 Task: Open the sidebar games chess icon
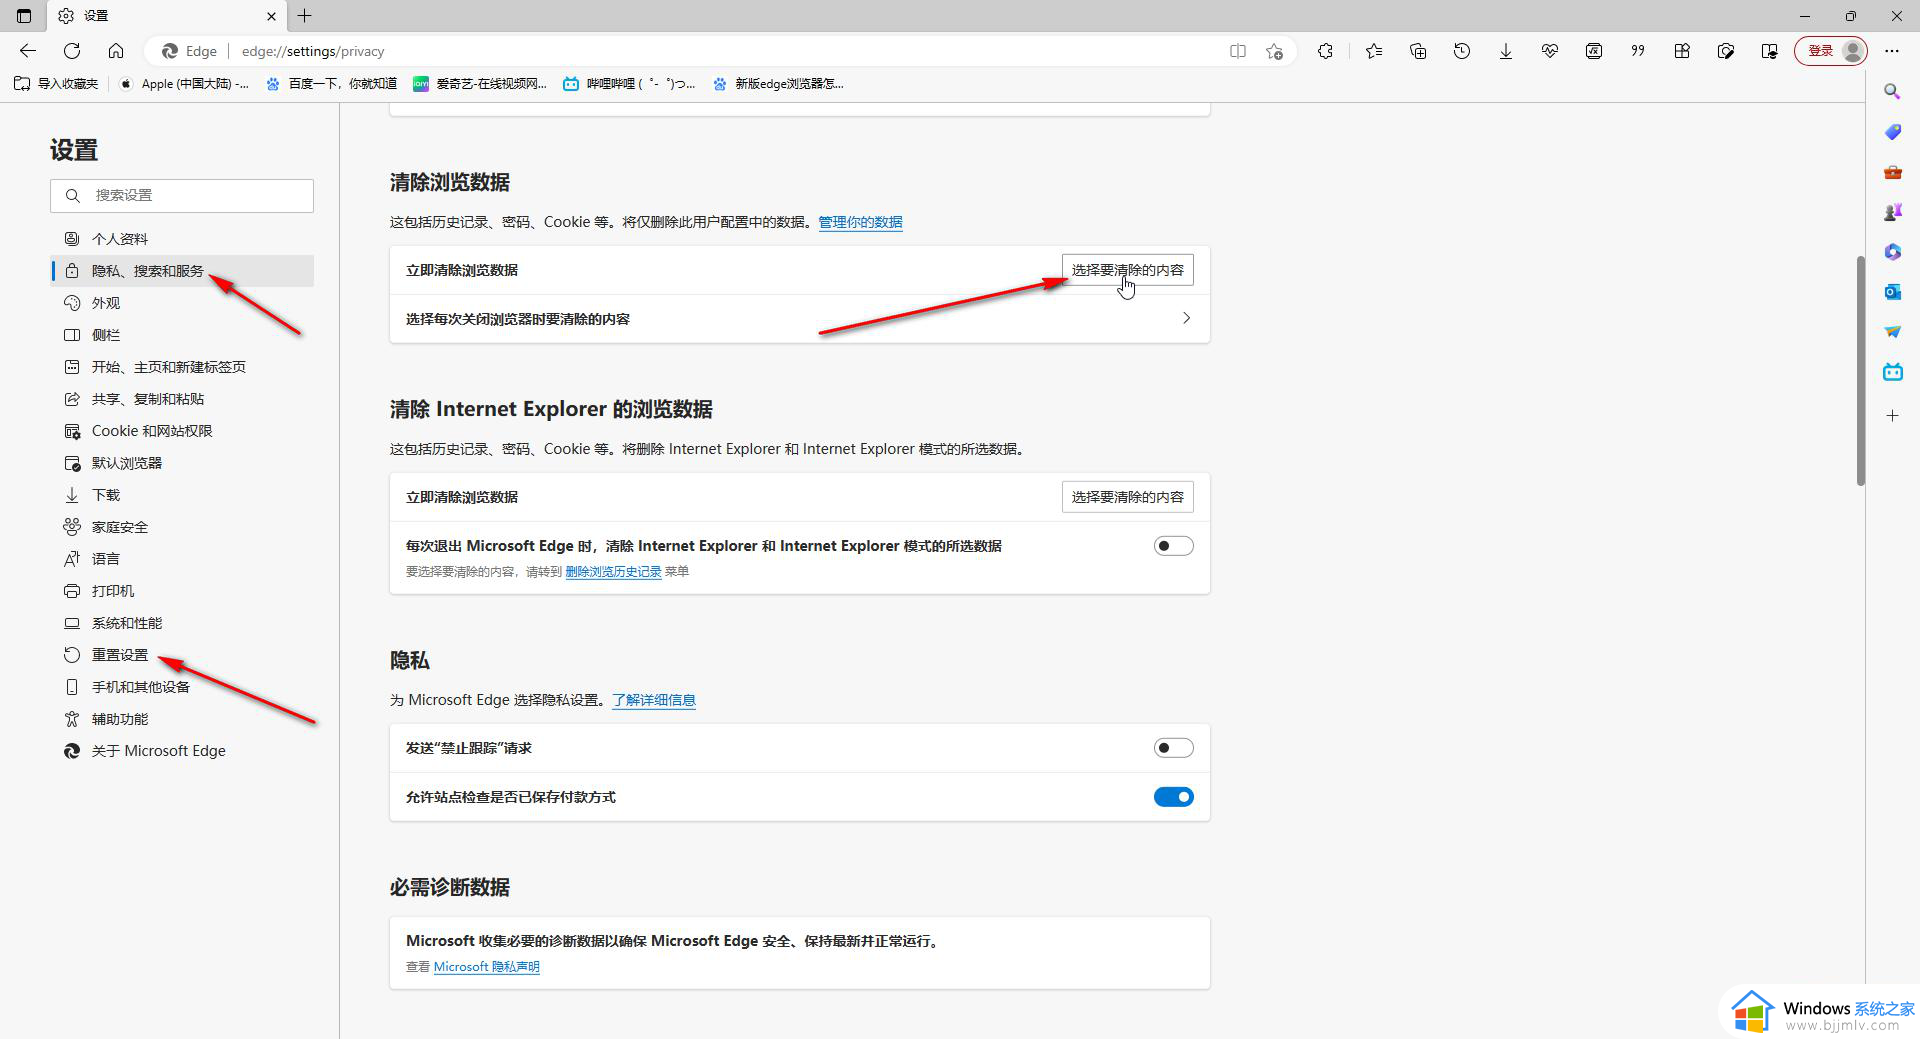pos(1892,212)
